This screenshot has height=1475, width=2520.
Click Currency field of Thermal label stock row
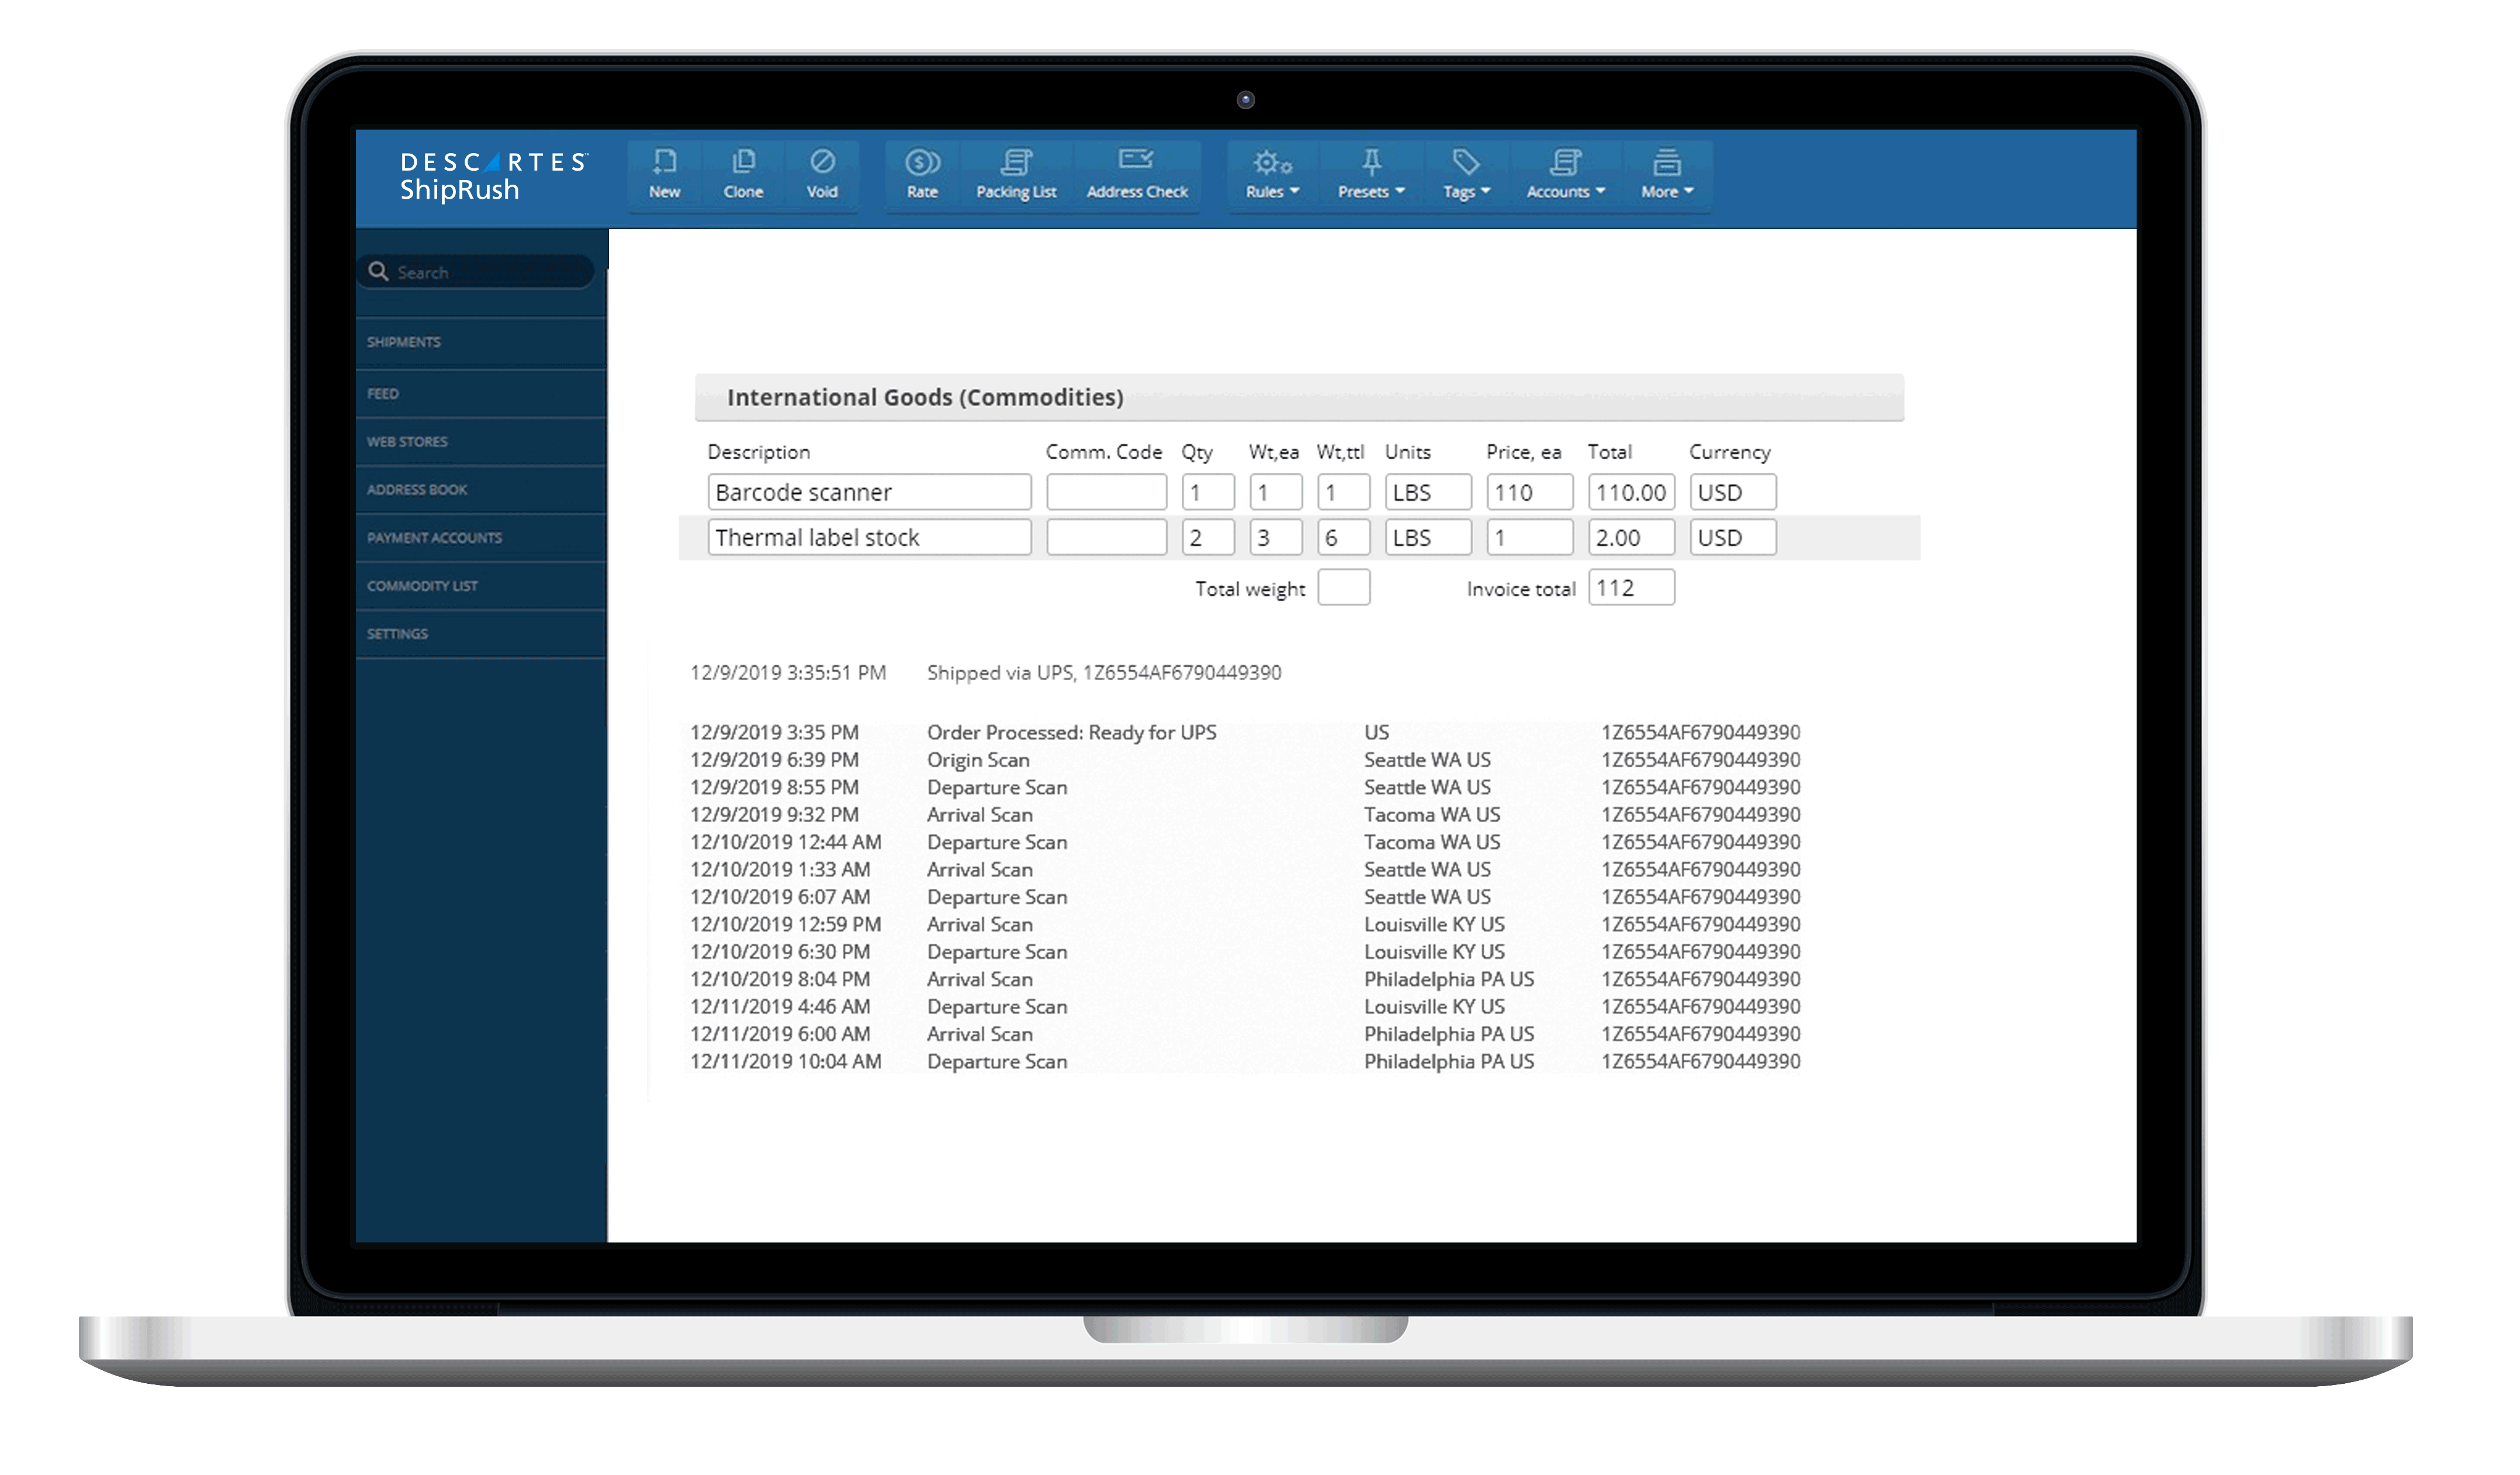tap(1733, 537)
